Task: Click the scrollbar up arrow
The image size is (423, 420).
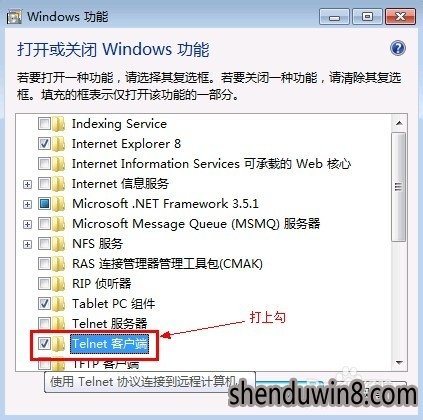Action: [x=399, y=123]
